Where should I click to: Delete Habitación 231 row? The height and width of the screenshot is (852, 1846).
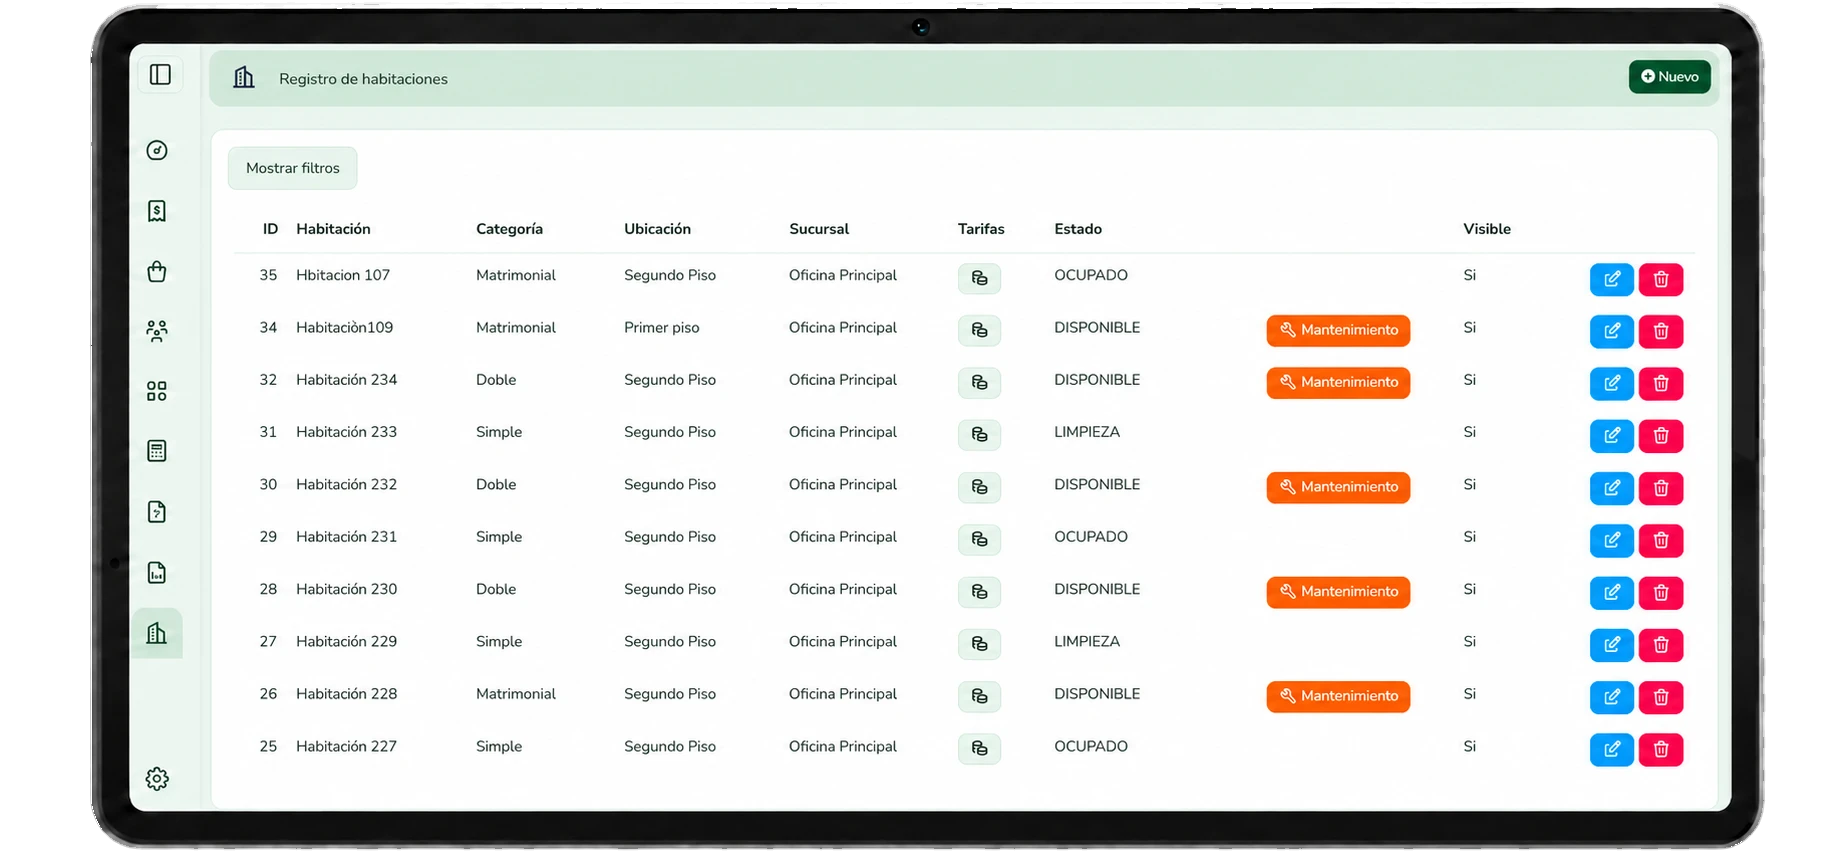click(x=1661, y=541)
